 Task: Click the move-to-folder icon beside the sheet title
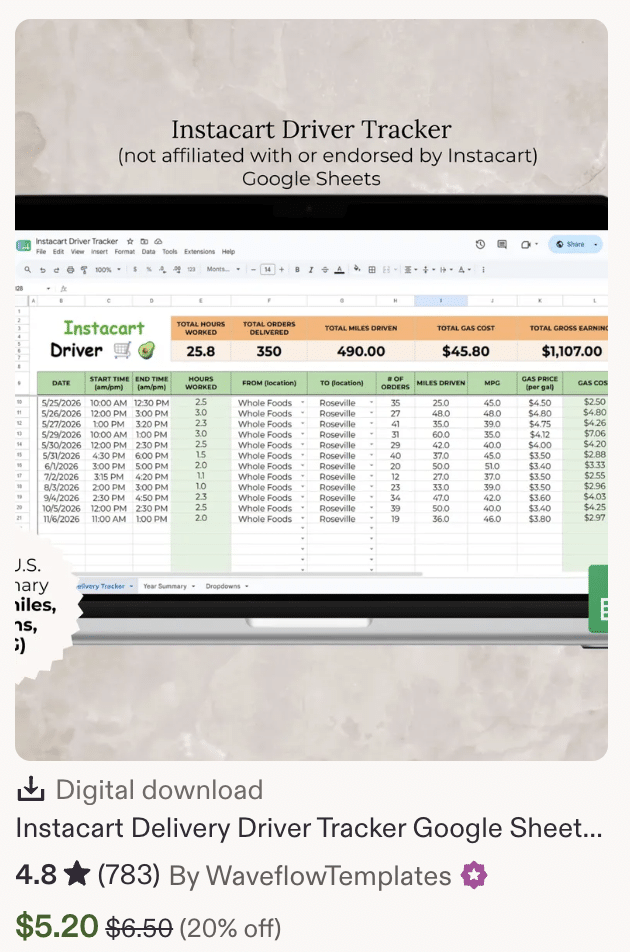pos(144,241)
